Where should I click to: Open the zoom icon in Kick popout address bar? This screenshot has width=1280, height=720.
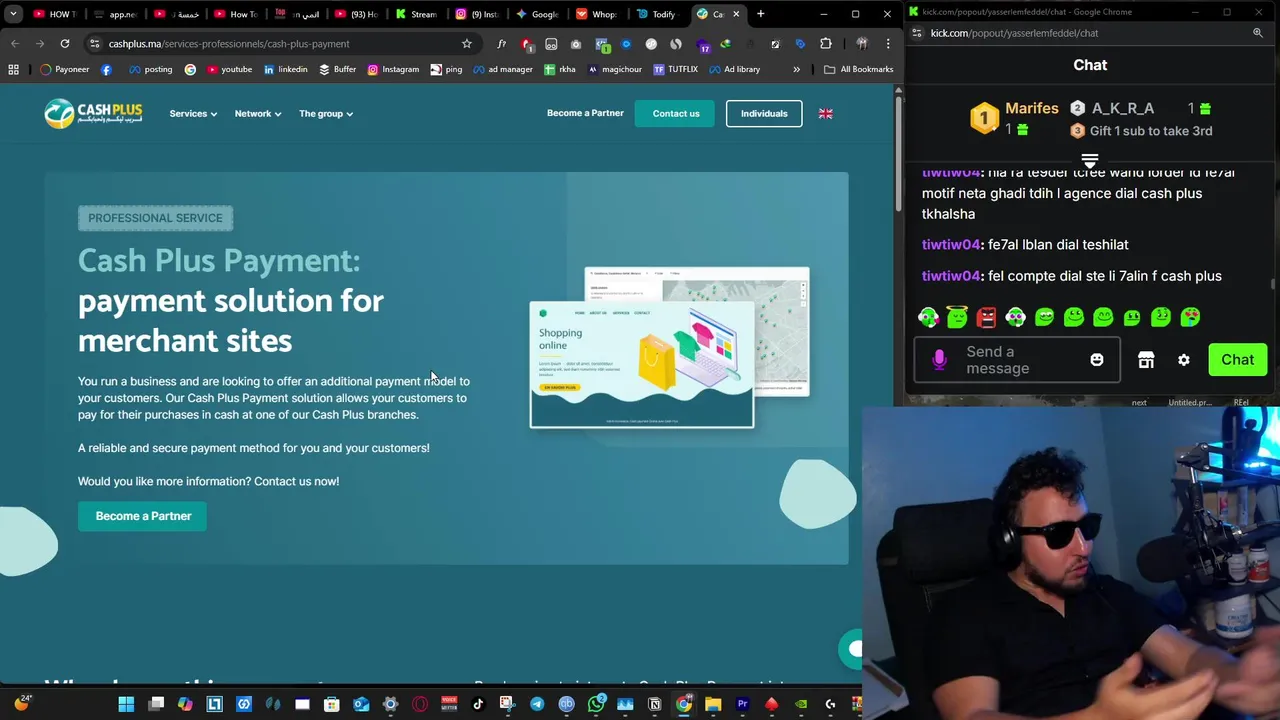point(1258,33)
